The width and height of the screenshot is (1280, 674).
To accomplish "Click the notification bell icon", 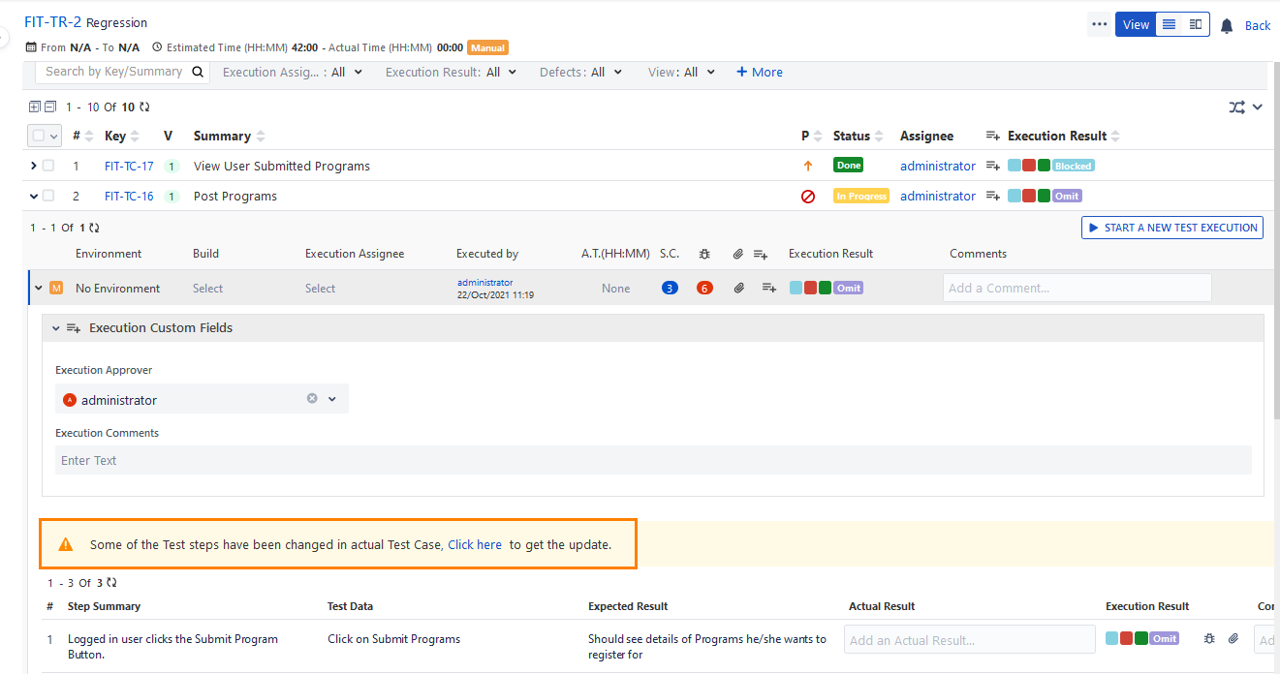I will coord(1227,26).
